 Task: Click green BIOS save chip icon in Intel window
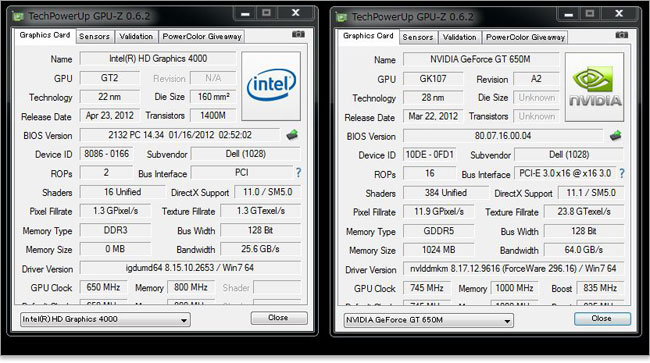point(292,135)
